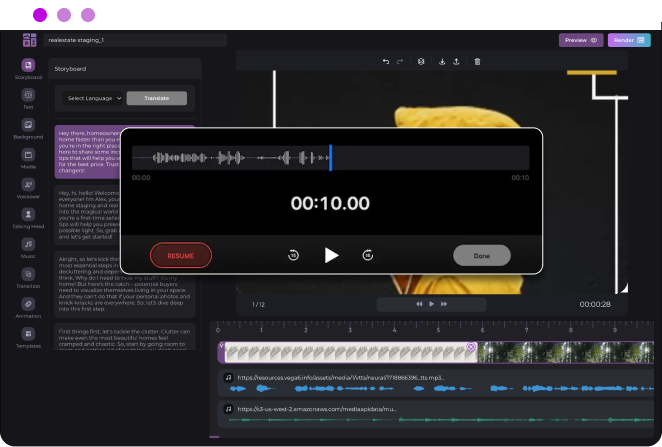Click Done in the recording dialog
662x447 pixels.
[482, 255]
